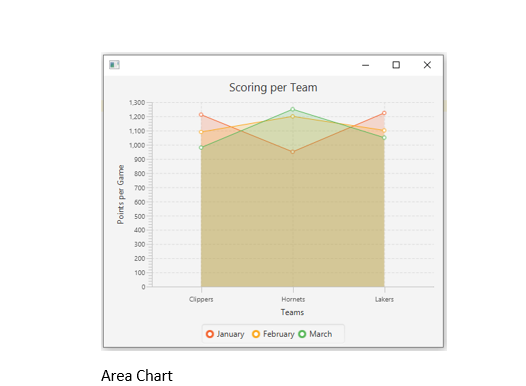Image resolution: width=526 pixels, height=386 pixels.
Task: Select the March legend label
Action: pyautogui.click(x=321, y=334)
